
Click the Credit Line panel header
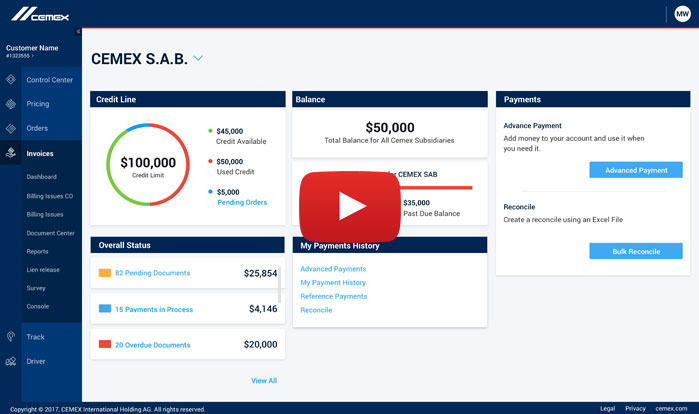pyautogui.click(x=188, y=99)
